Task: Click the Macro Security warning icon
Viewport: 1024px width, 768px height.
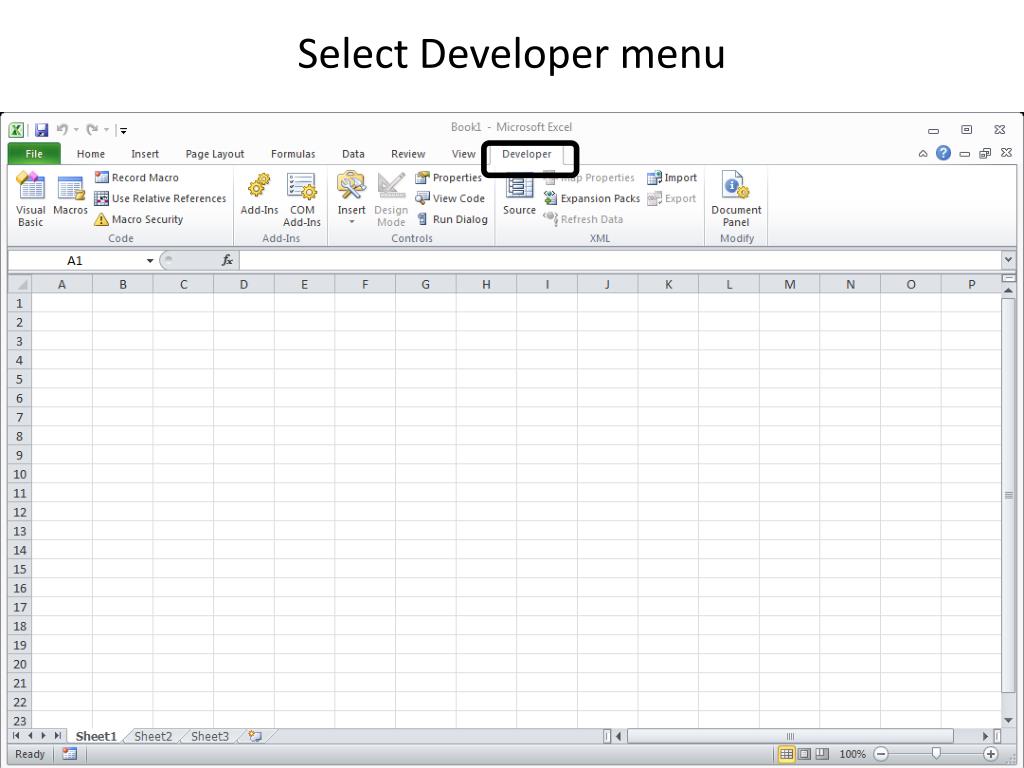Action: point(102,220)
